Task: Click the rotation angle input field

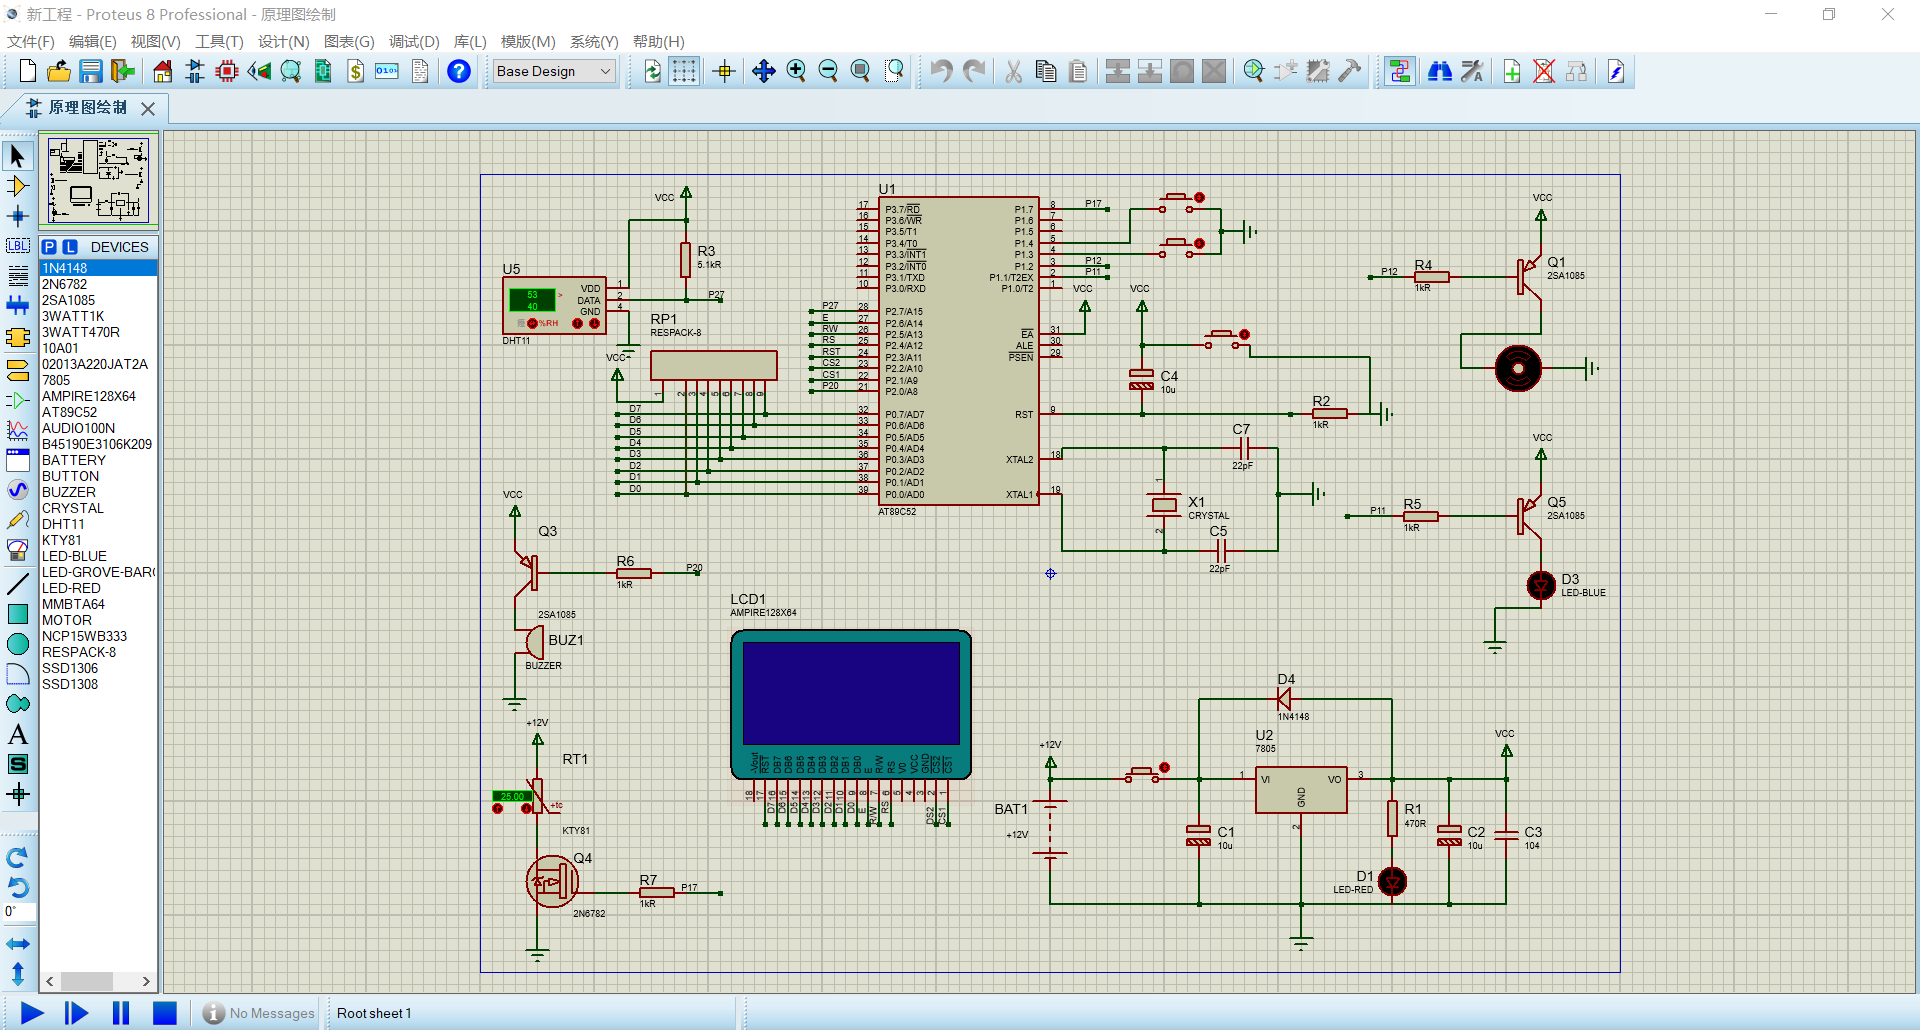Action: [19, 911]
